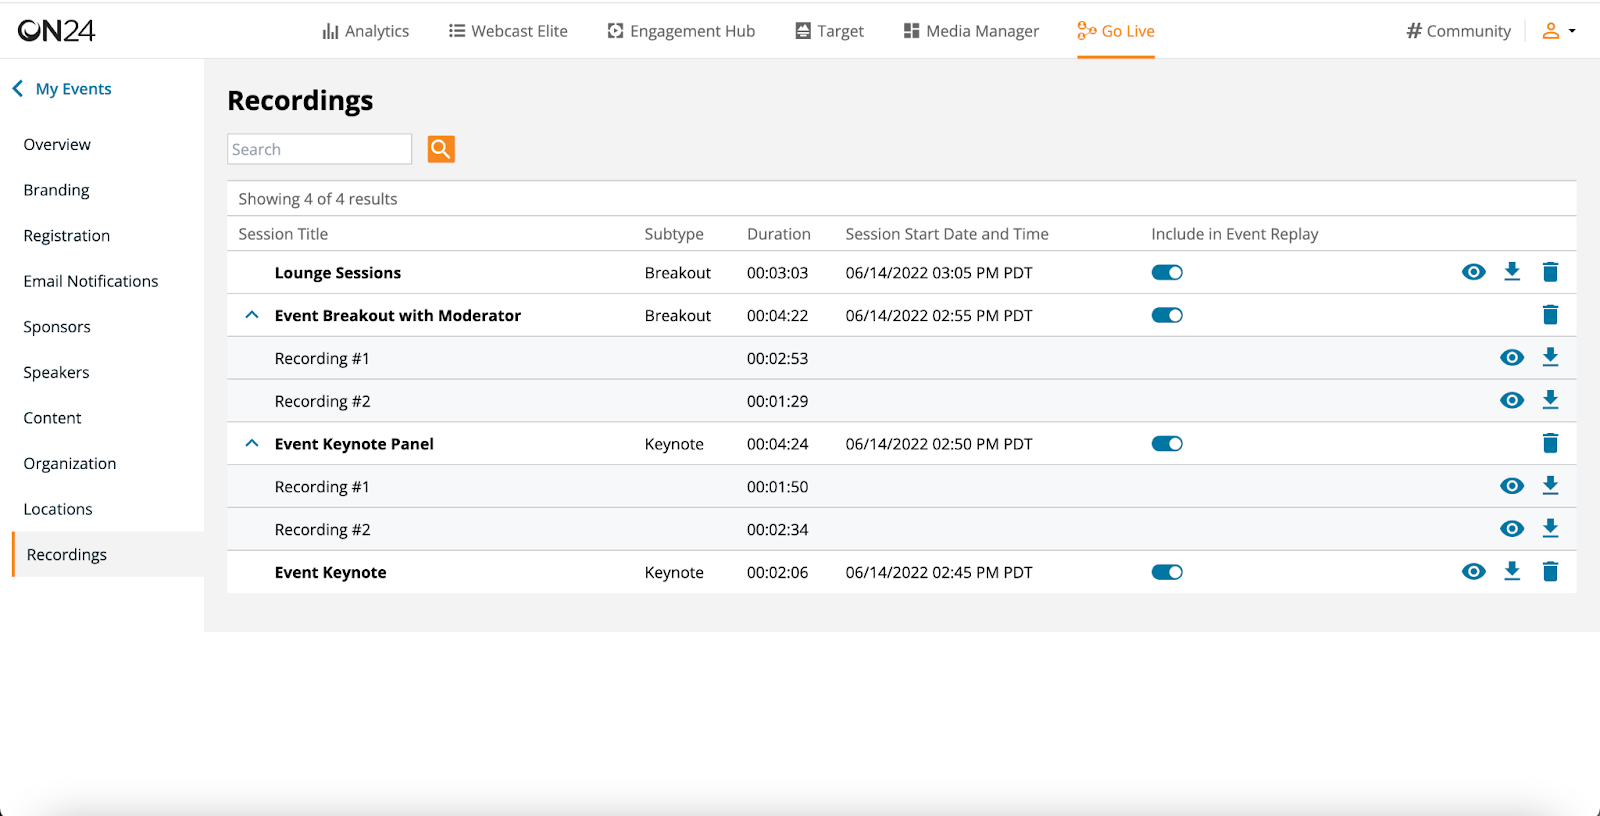
Task: Open the Content section
Action: click(x=52, y=418)
